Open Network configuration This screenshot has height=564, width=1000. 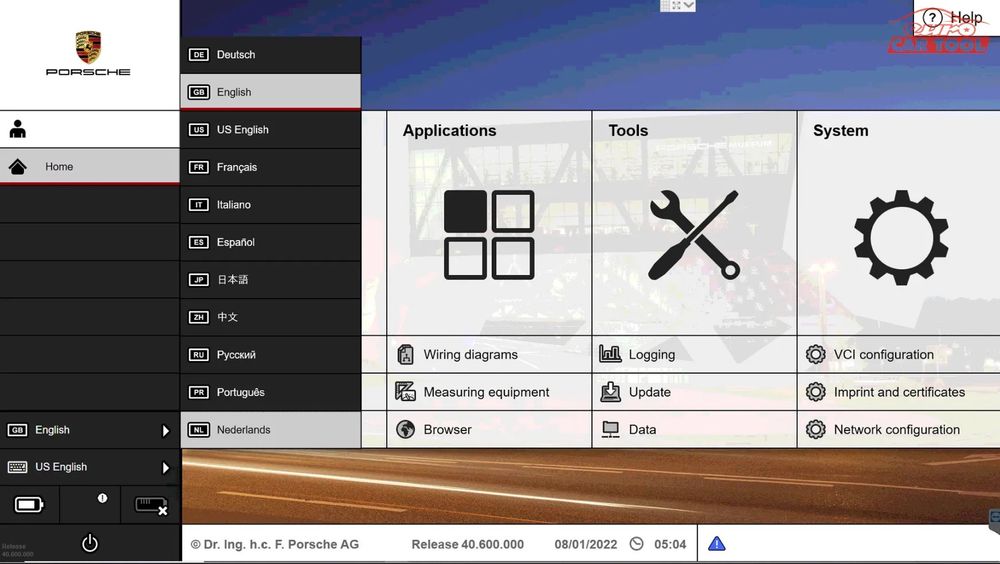click(x=899, y=430)
